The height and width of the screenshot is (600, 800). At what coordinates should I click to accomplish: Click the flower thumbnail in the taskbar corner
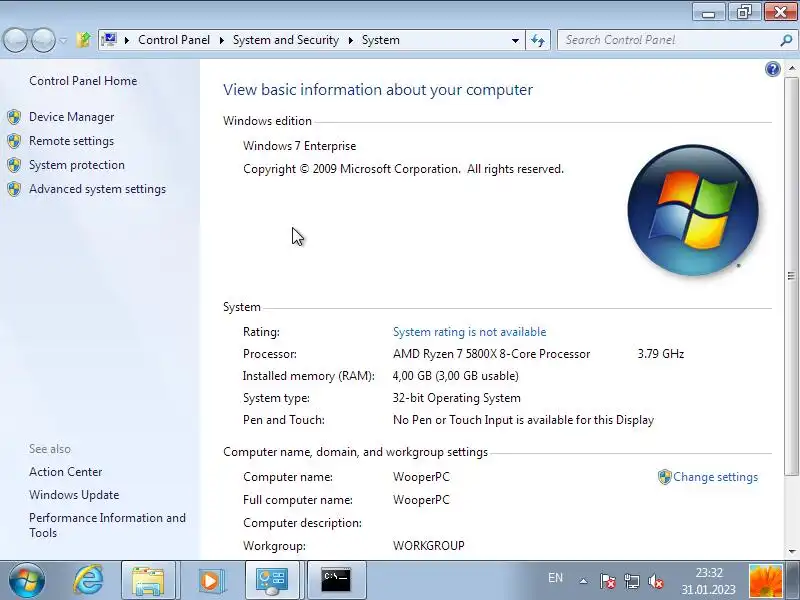click(765, 581)
